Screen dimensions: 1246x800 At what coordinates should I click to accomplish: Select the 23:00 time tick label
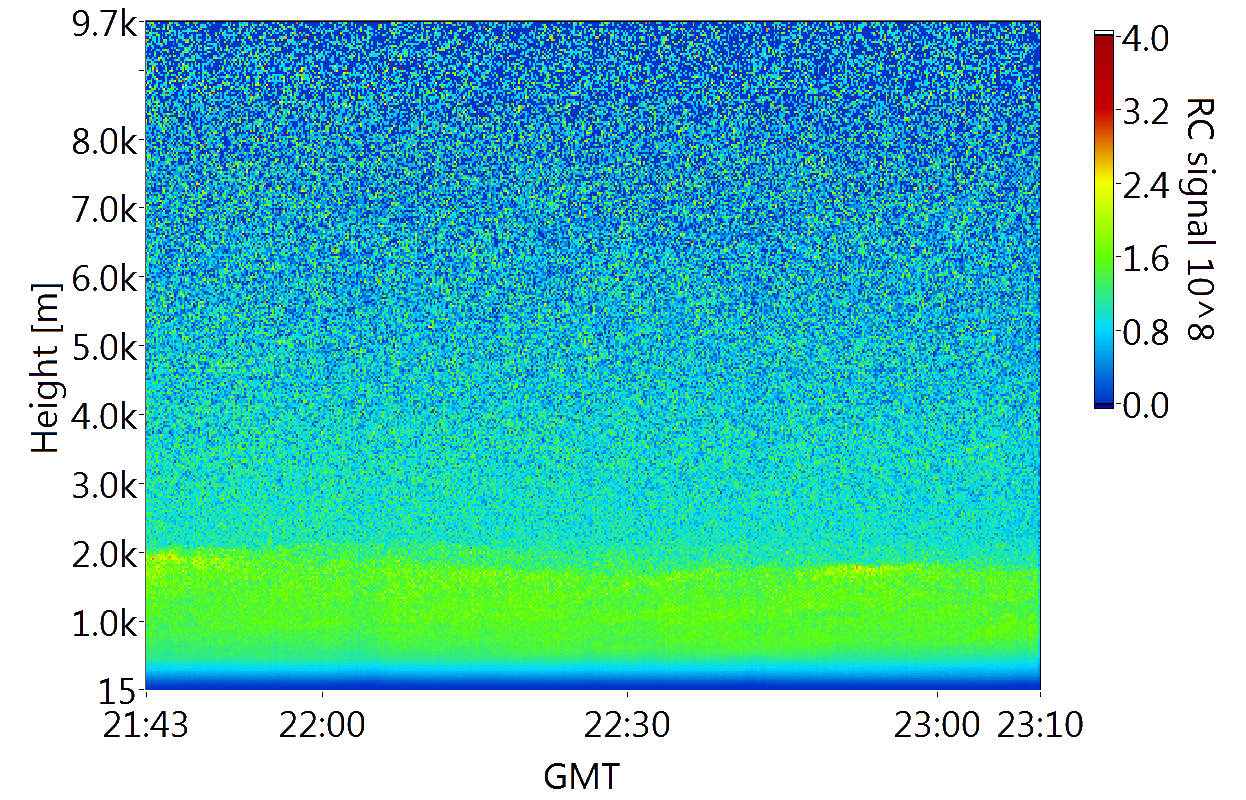(936, 725)
